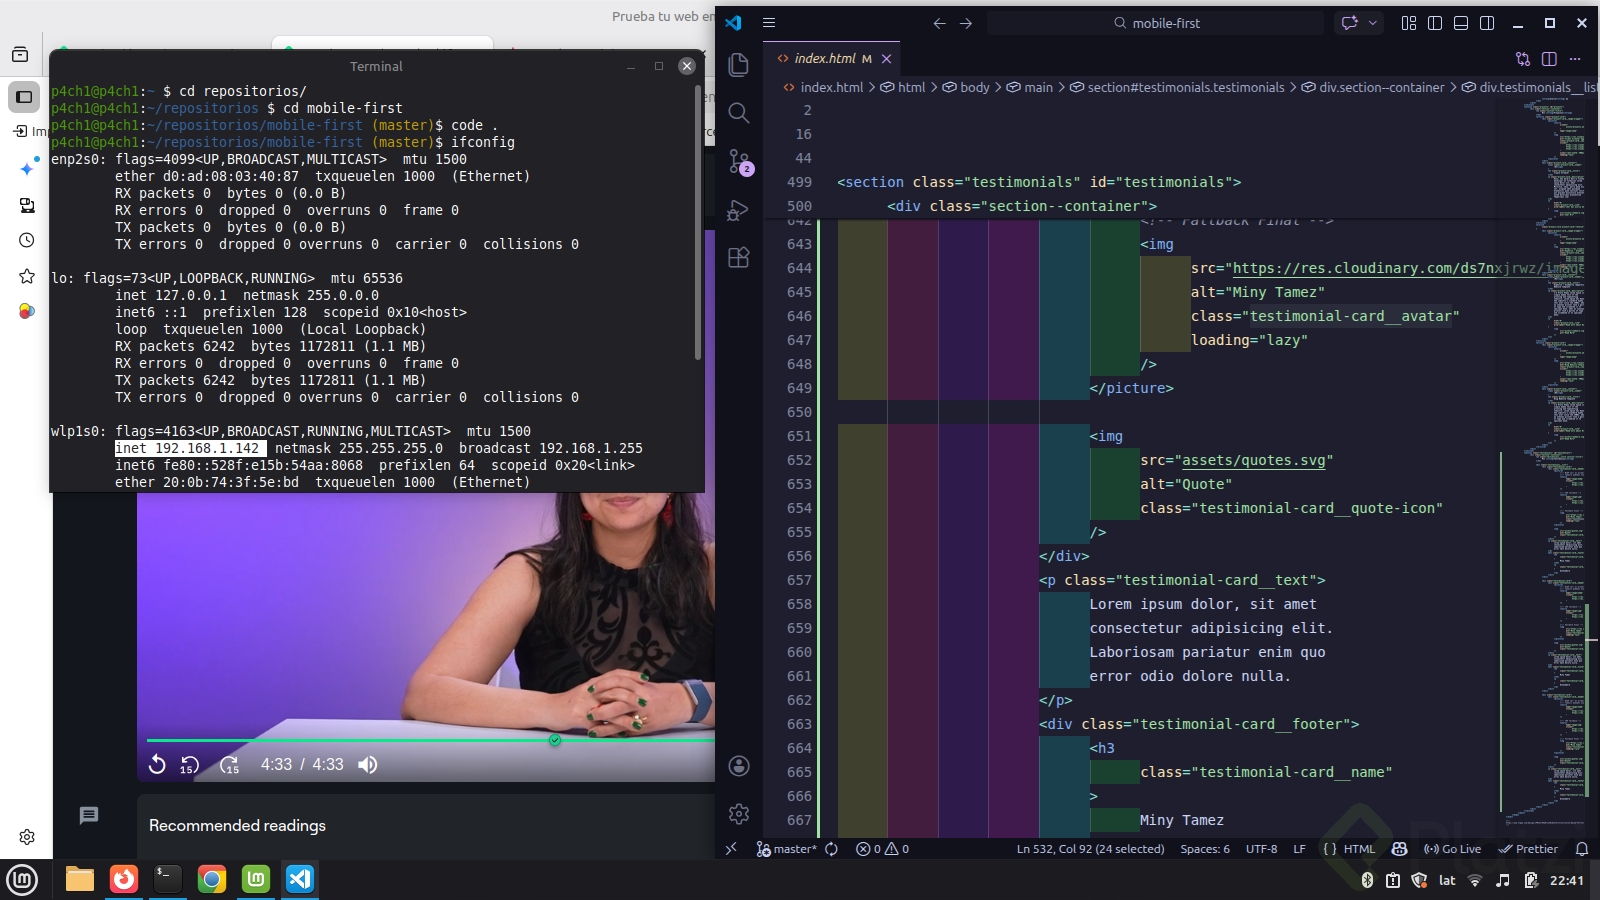Image resolution: width=1600 pixels, height=900 pixels.
Task: Expand the Copilot chat dropdown arrow
Action: pos(1373,23)
